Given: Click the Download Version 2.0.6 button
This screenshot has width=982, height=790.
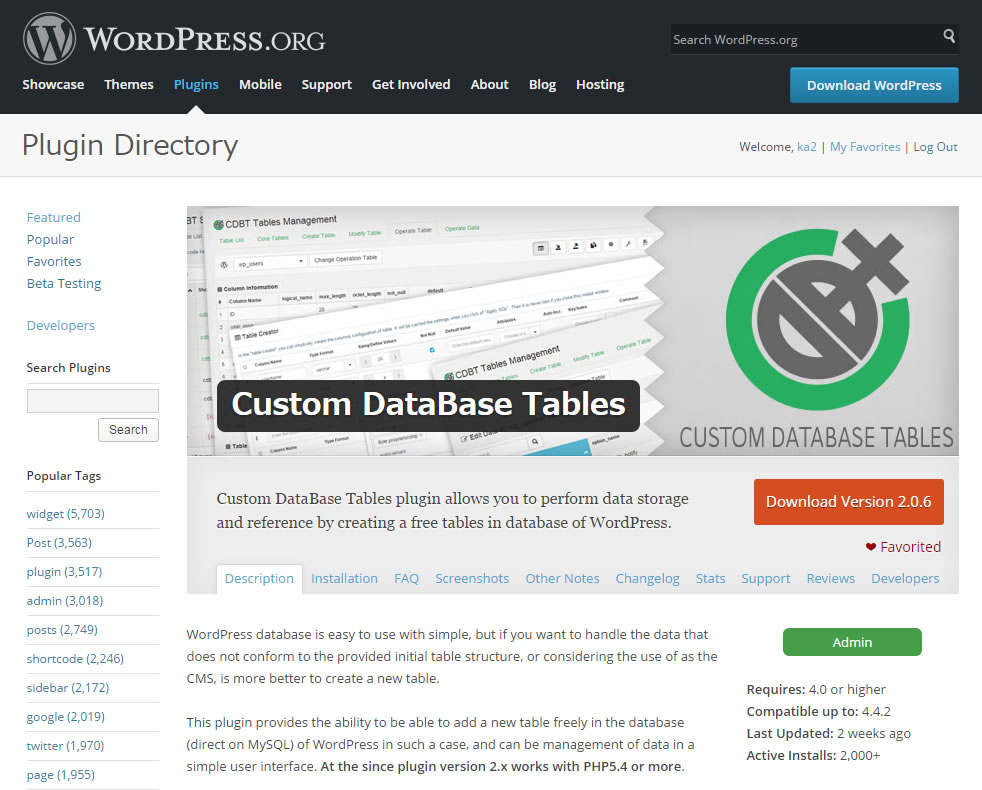Looking at the screenshot, I should [x=848, y=502].
